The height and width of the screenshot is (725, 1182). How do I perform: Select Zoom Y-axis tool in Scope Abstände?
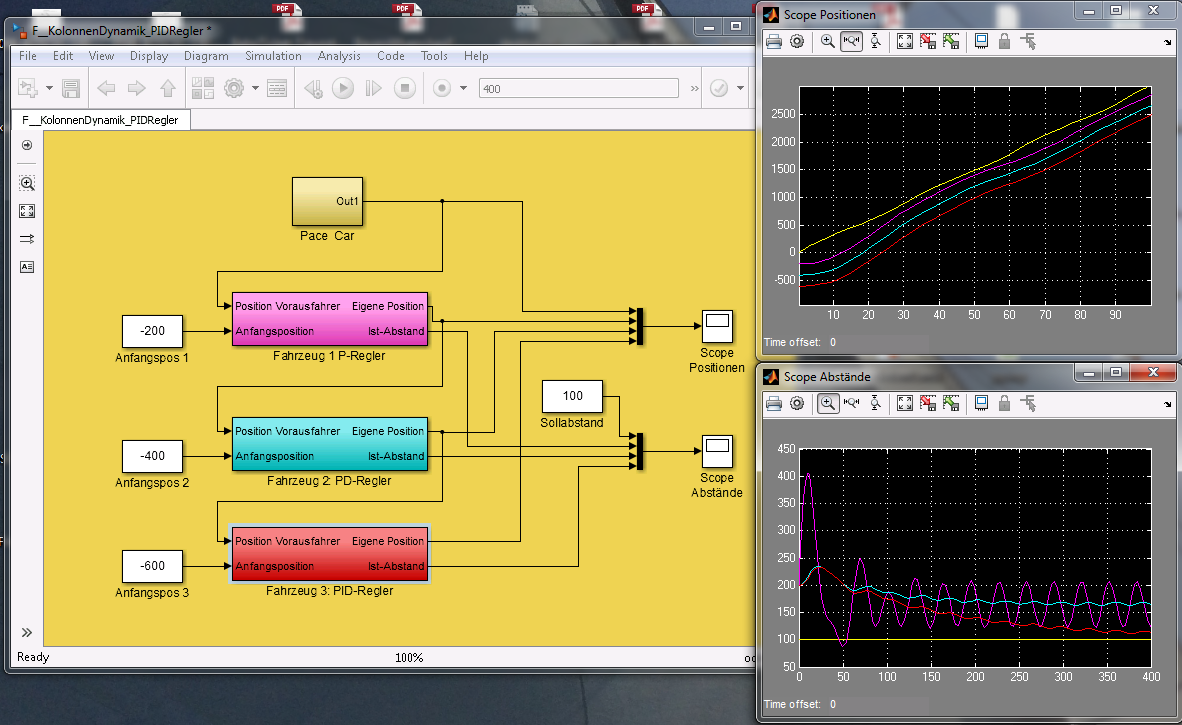(876, 403)
